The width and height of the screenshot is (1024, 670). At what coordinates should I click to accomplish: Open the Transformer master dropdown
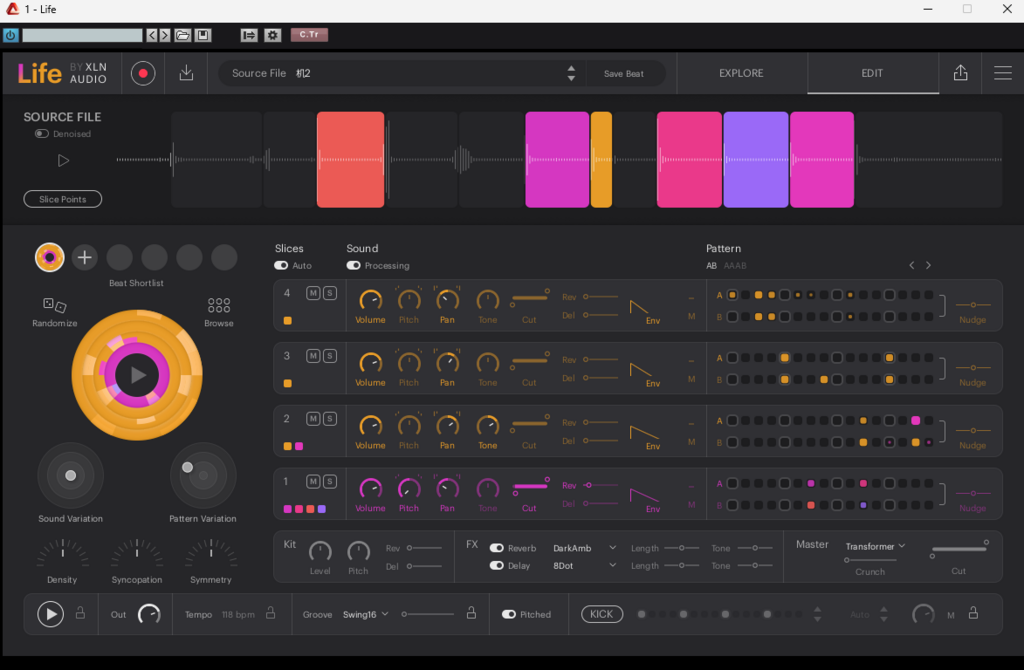pyautogui.click(x=875, y=546)
